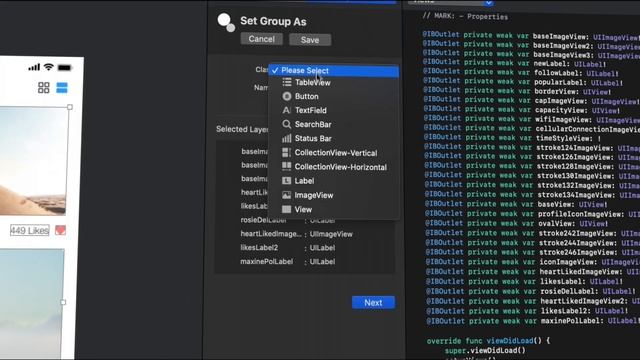Click the followLabel outlet code line

520,73
